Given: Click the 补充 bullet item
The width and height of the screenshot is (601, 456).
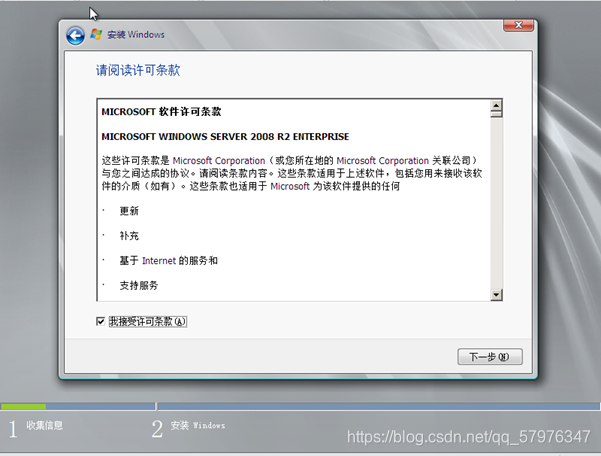Looking at the screenshot, I should (x=129, y=236).
